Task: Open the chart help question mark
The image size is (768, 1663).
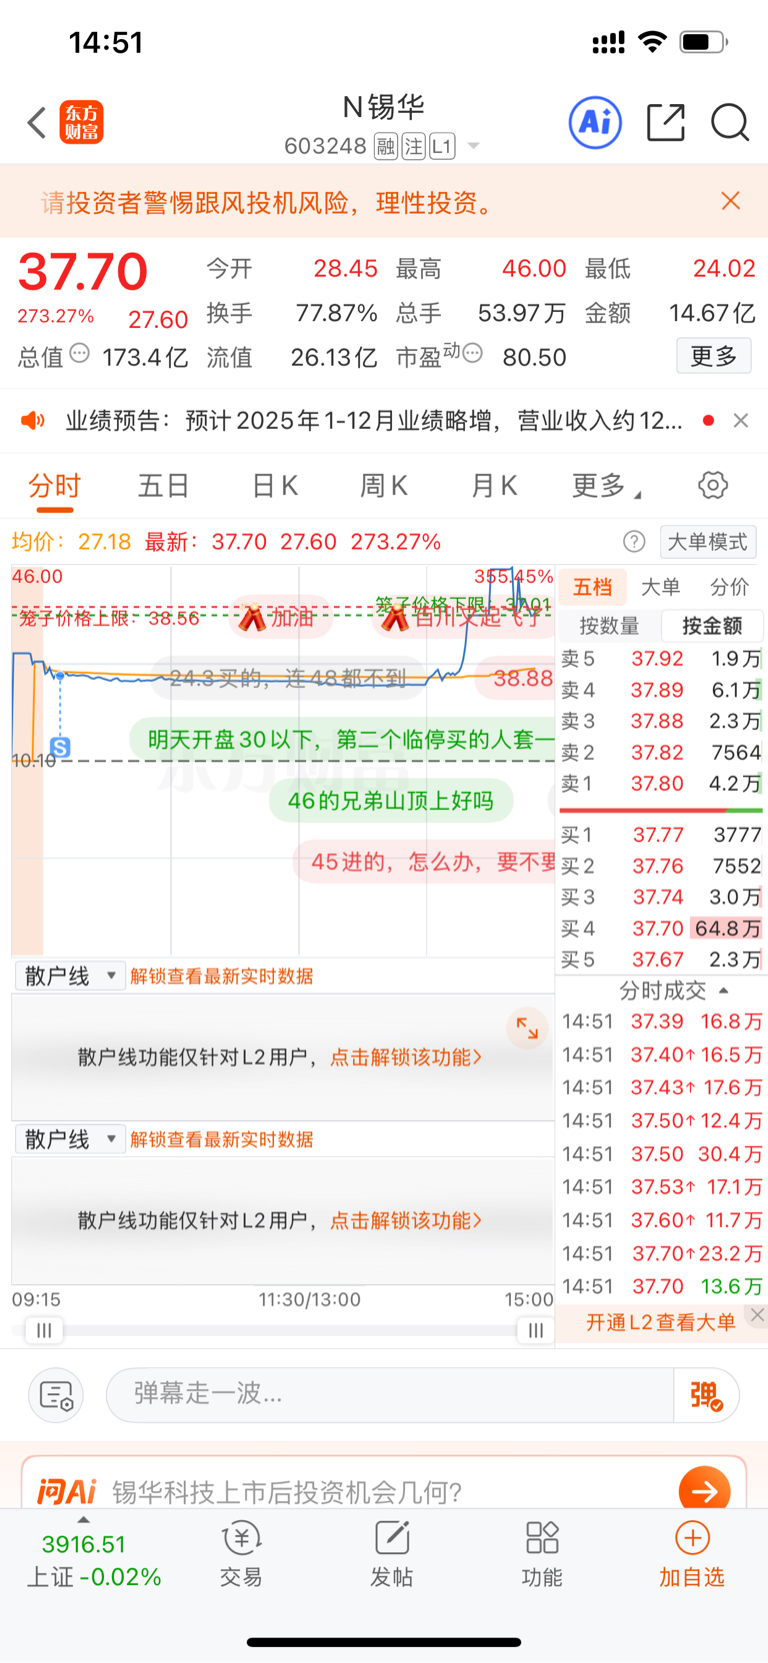Action: (x=634, y=542)
